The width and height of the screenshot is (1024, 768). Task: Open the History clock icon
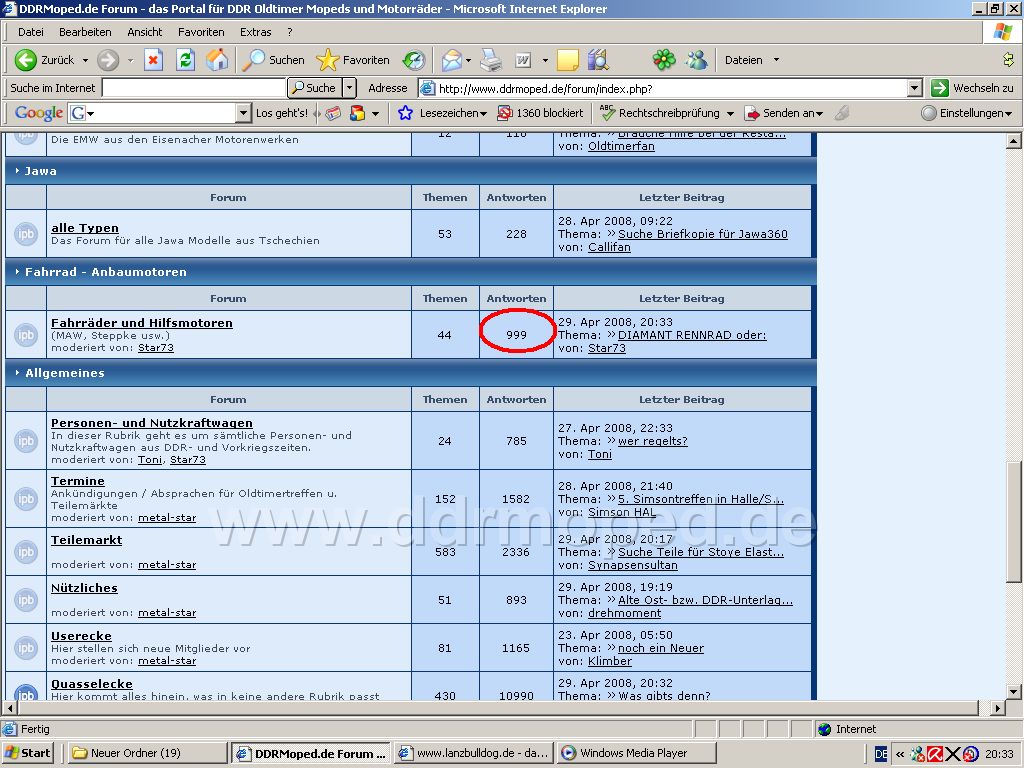point(414,60)
